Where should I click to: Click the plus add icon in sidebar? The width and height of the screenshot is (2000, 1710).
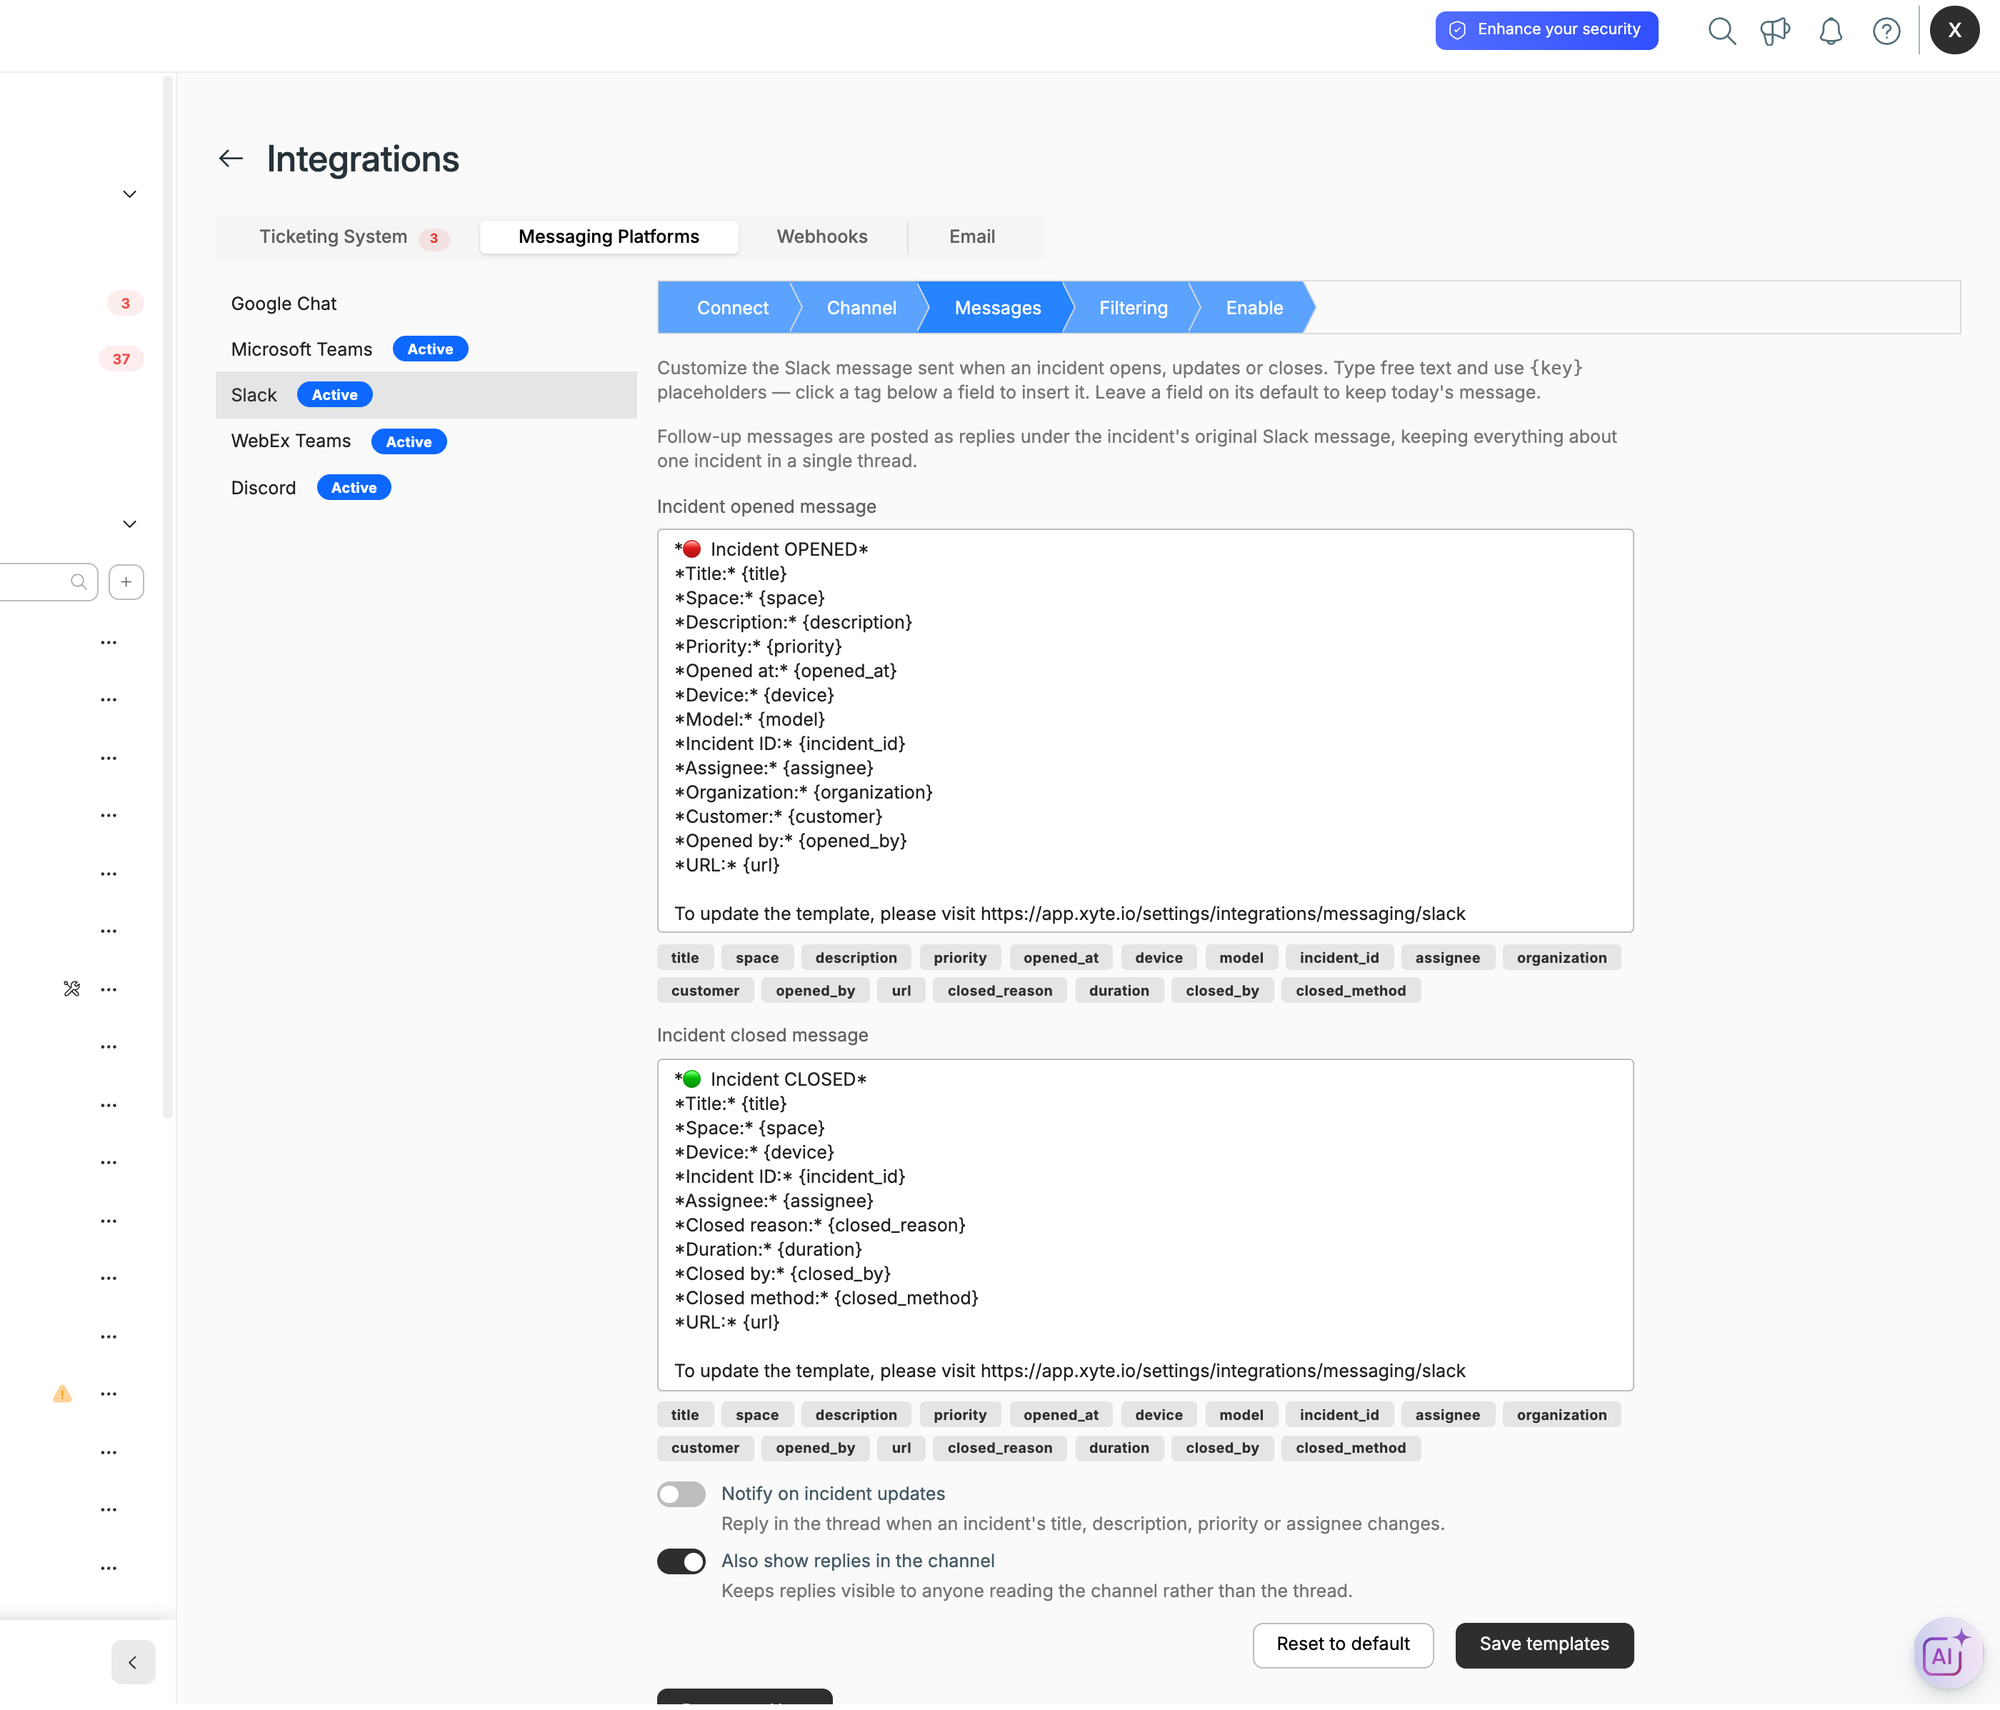click(x=126, y=582)
